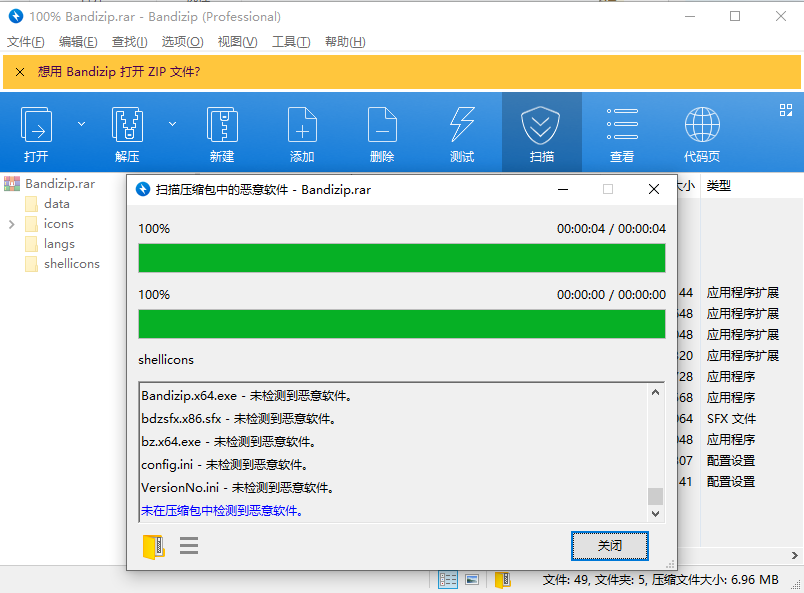Expand the icons folder in tree
804x593 pixels.
point(11,224)
